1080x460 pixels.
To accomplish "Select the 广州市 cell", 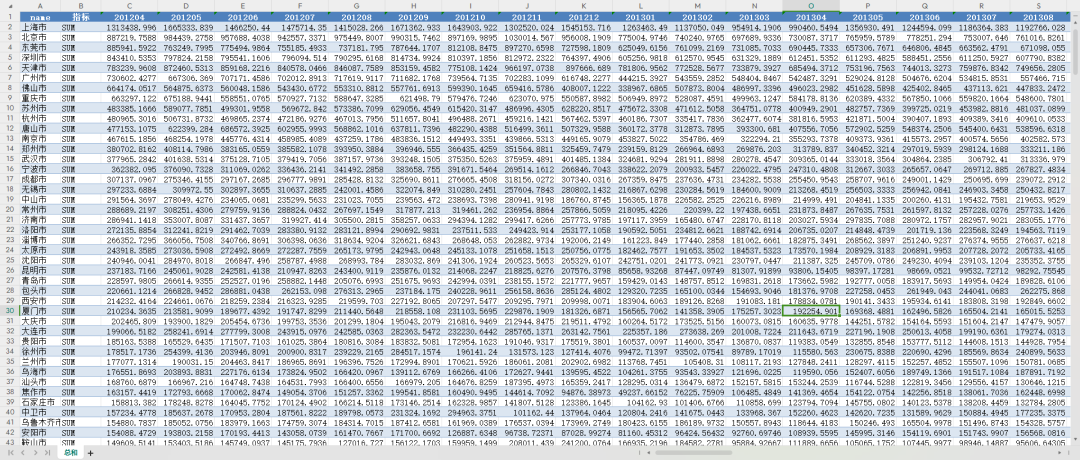I will (41, 78).
